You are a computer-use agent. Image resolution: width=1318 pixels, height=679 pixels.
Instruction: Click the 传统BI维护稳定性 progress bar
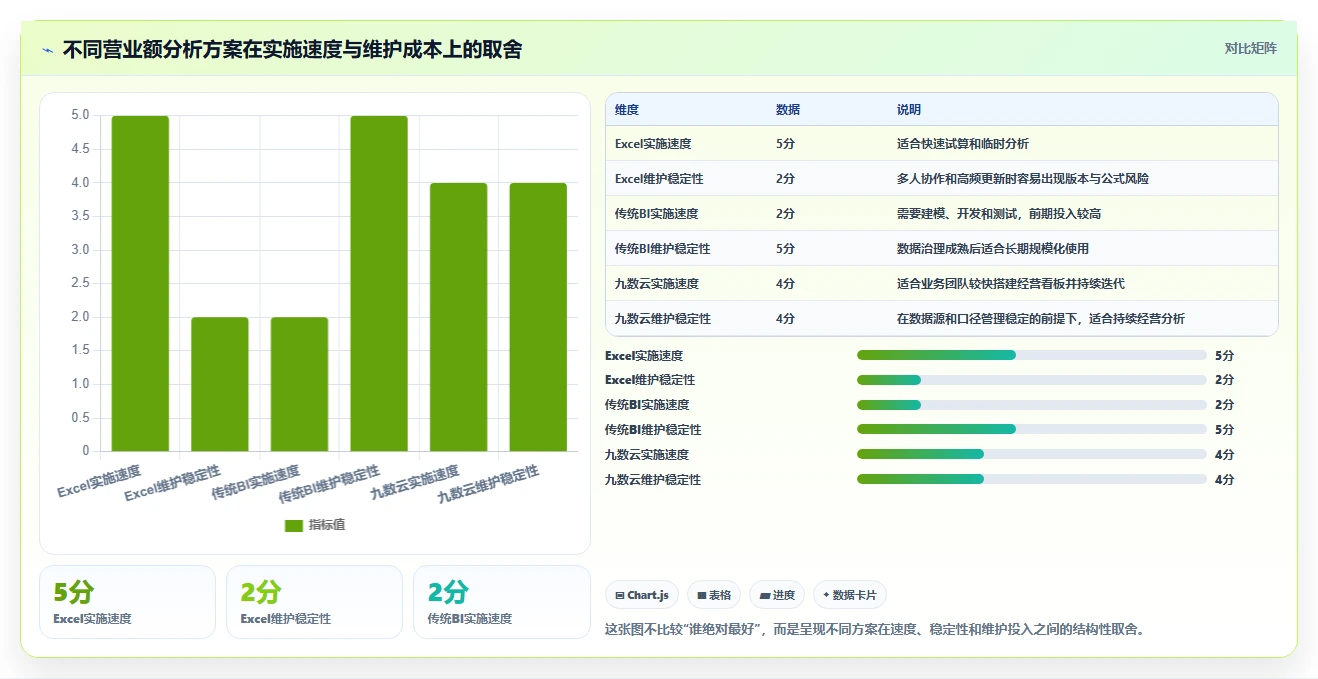(1031, 430)
